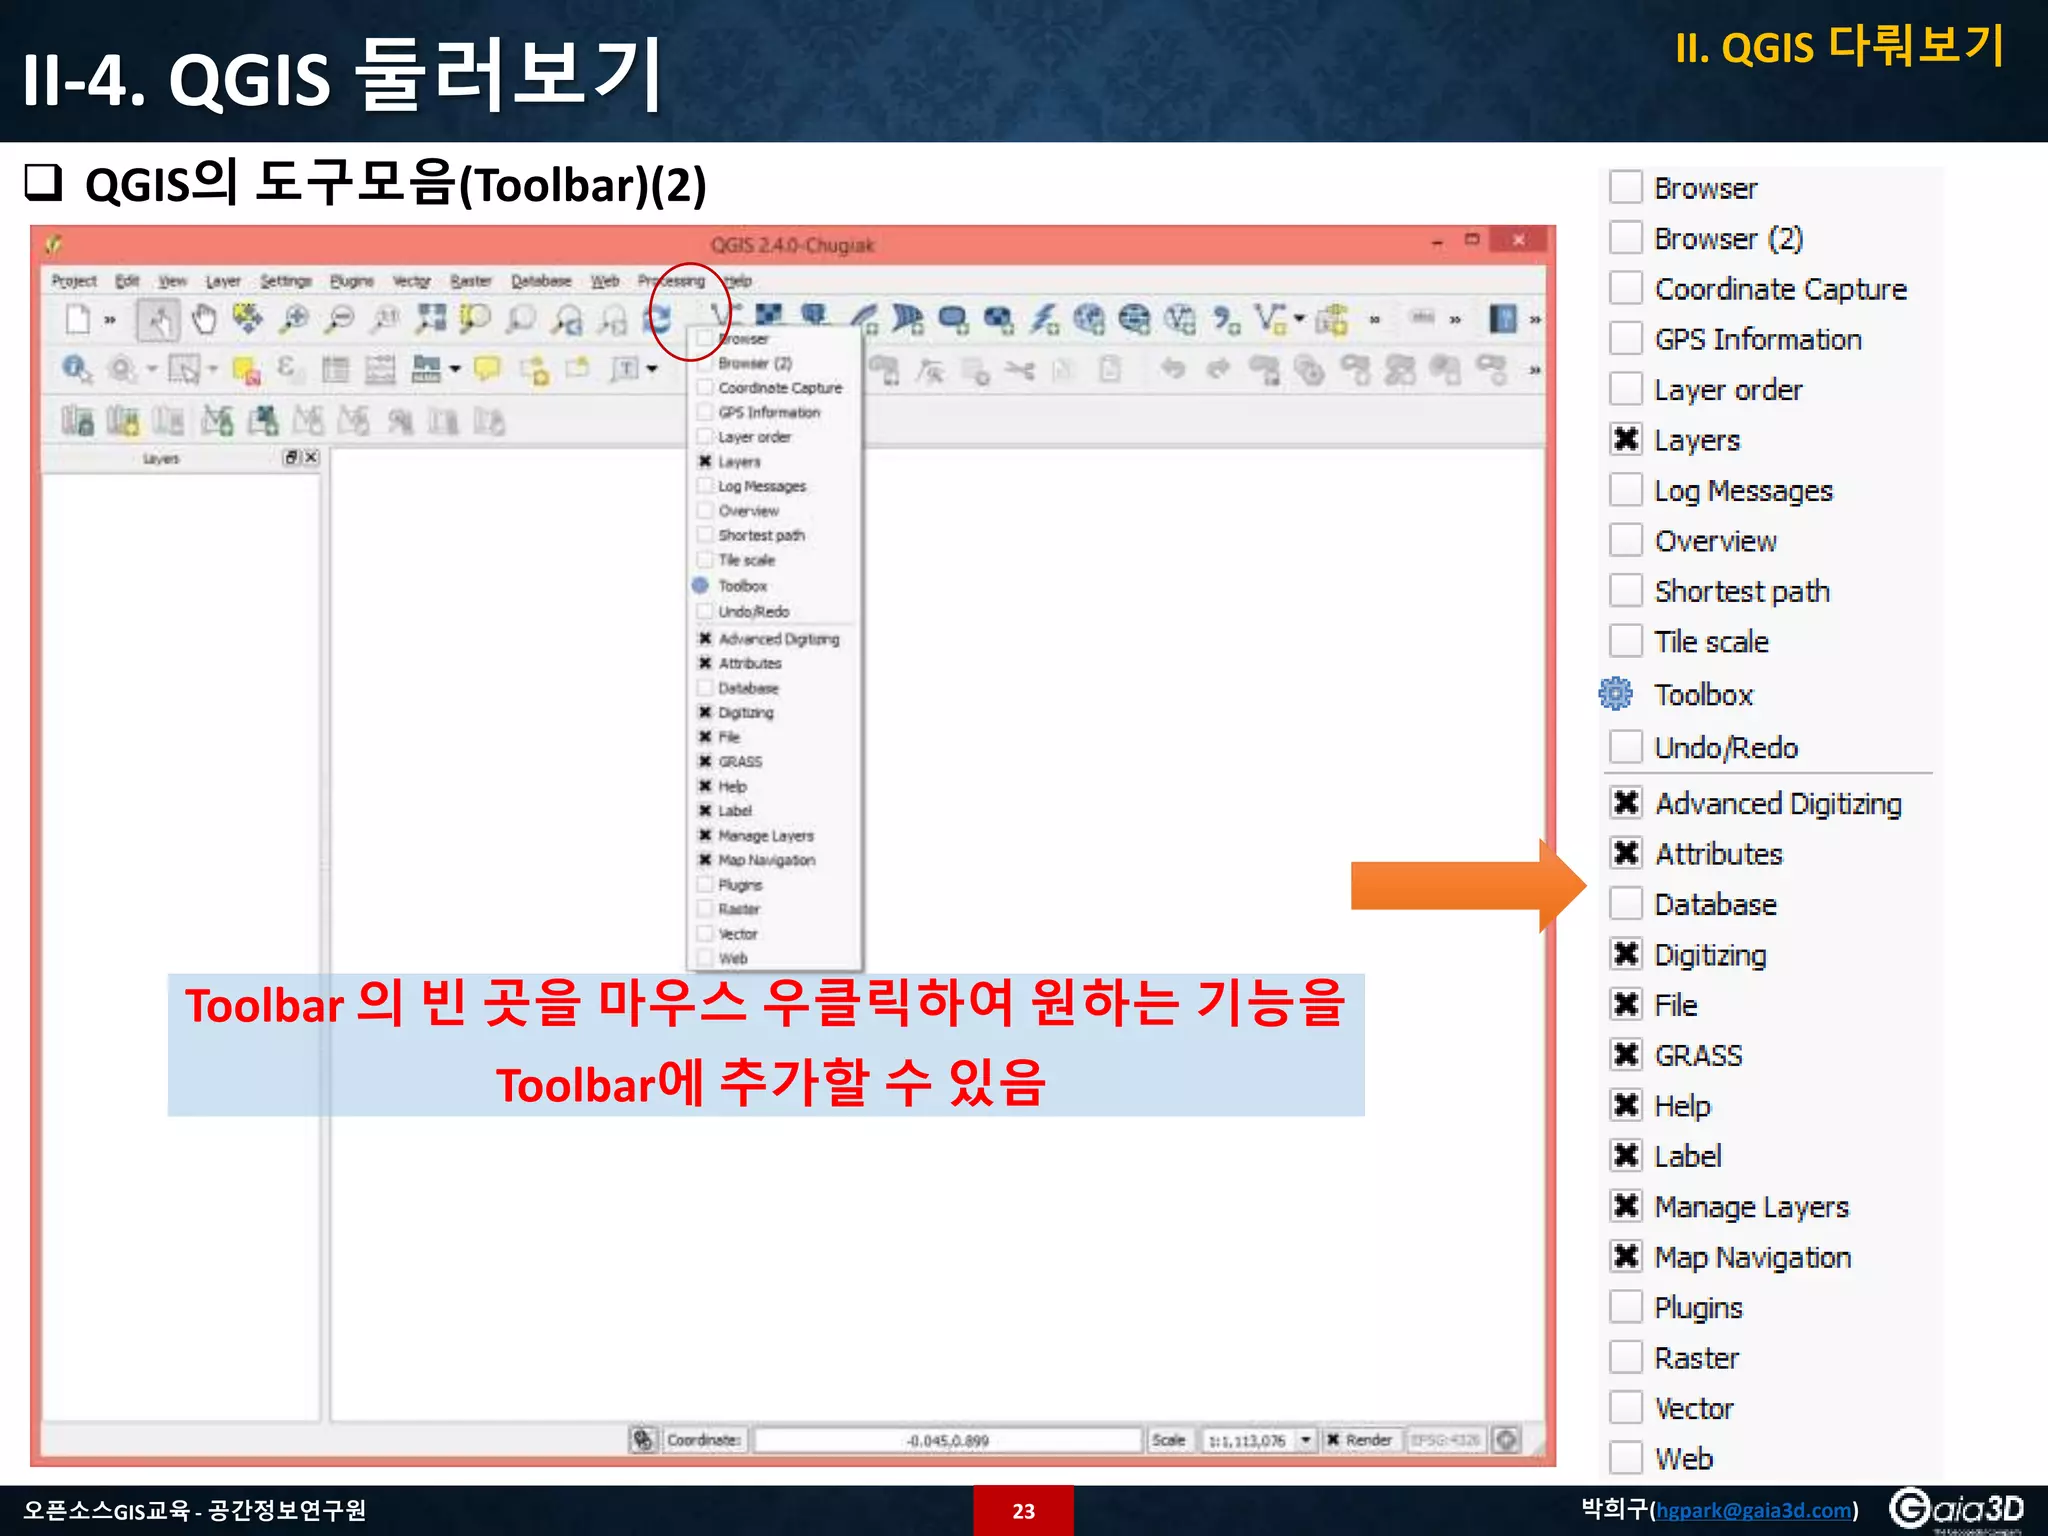Expand the Measure tool dropdown arrow
The height and width of the screenshot is (1536, 2048).
(x=455, y=370)
